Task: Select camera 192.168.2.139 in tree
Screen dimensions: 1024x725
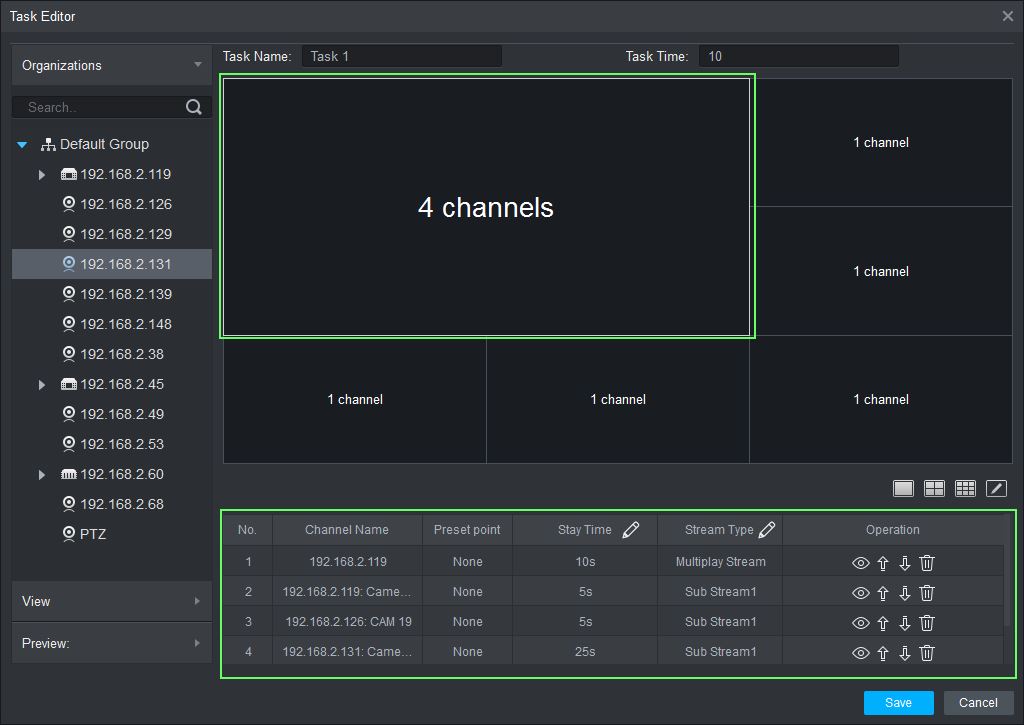Action: click(117, 295)
